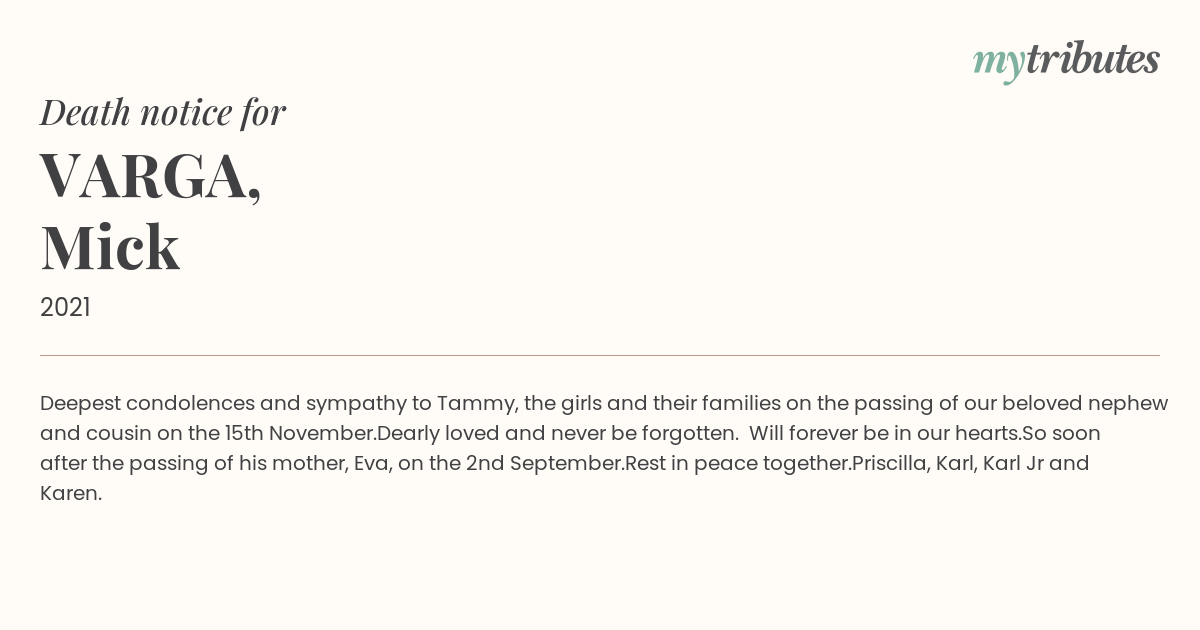Click the name Karen

70,494
